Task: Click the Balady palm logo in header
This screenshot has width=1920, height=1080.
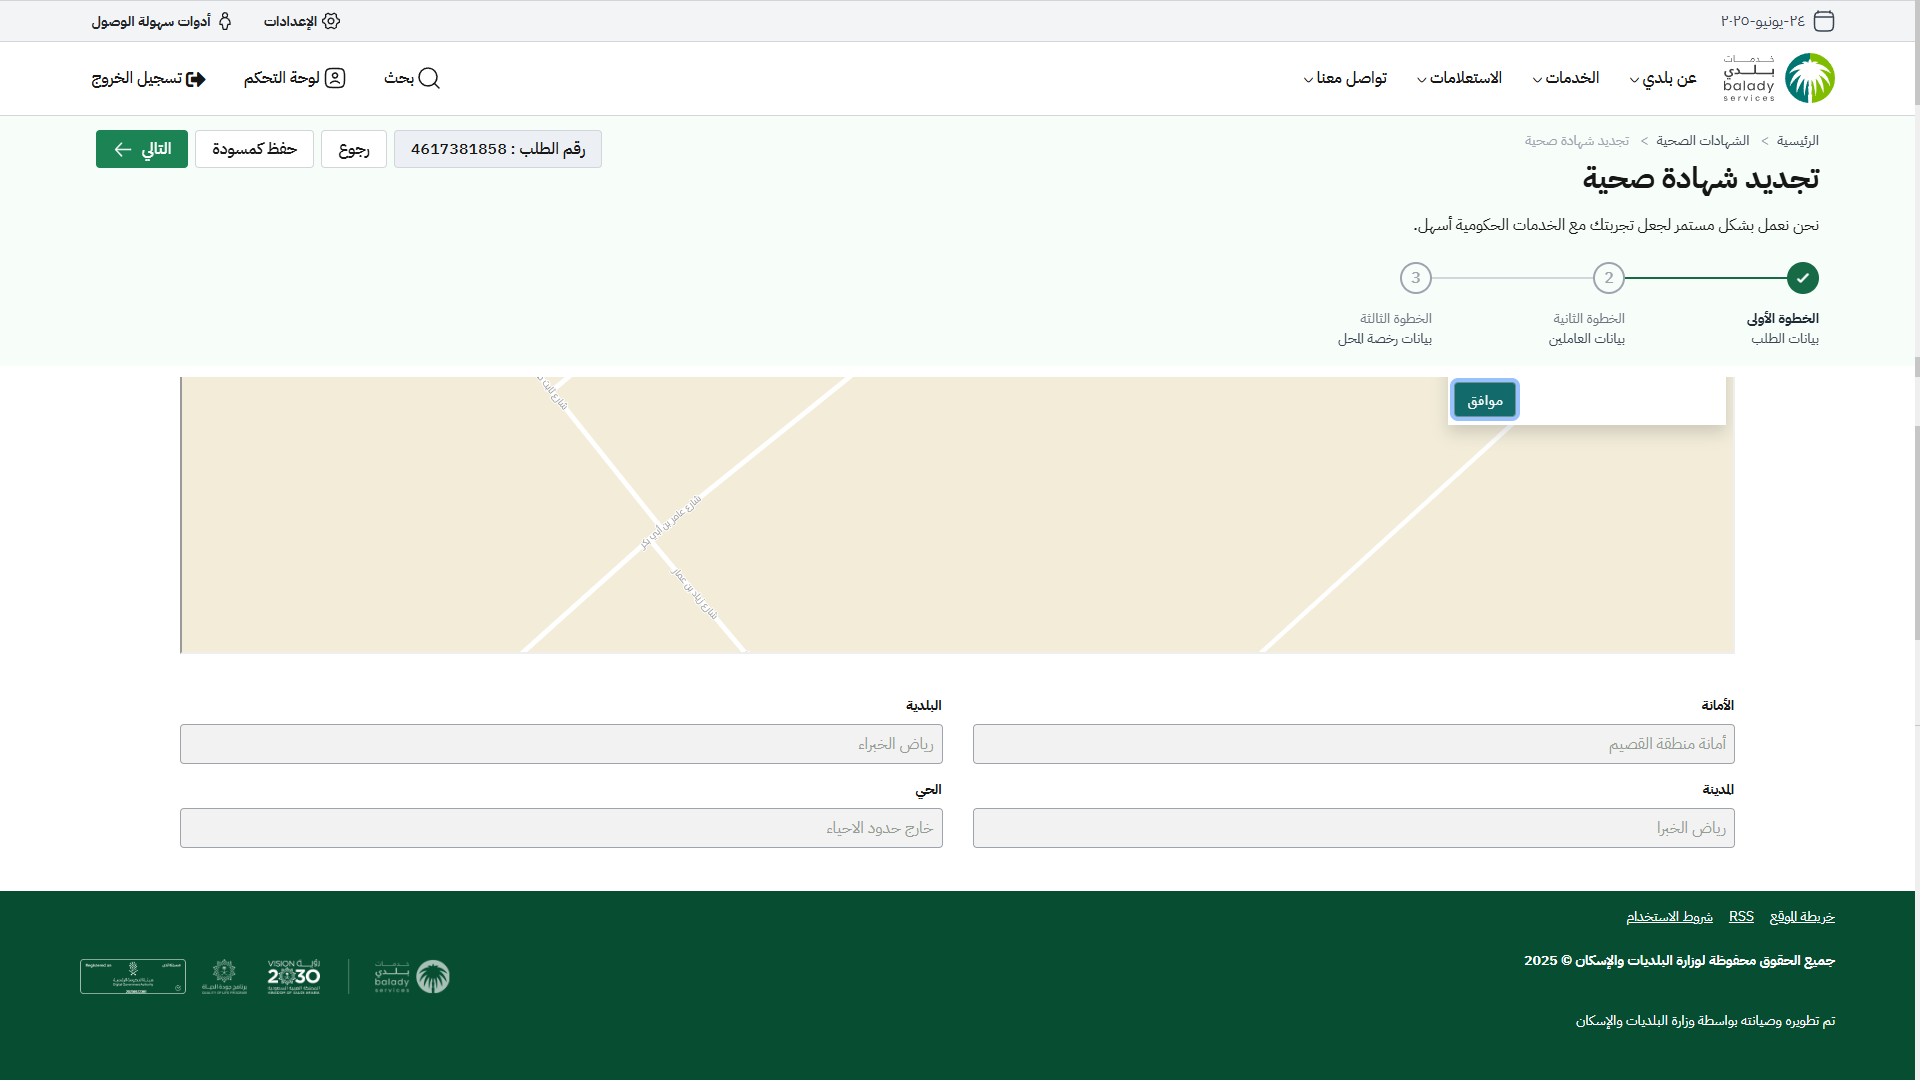Action: pyautogui.click(x=1810, y=78)
